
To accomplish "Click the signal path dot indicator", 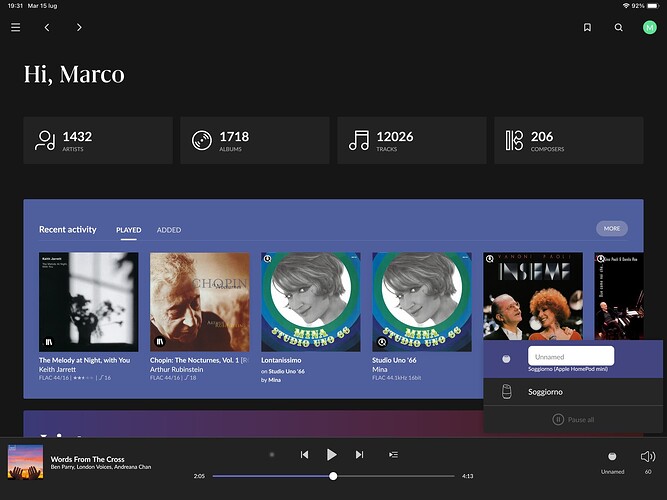I will pyautogui.click(x=272, y=455).
